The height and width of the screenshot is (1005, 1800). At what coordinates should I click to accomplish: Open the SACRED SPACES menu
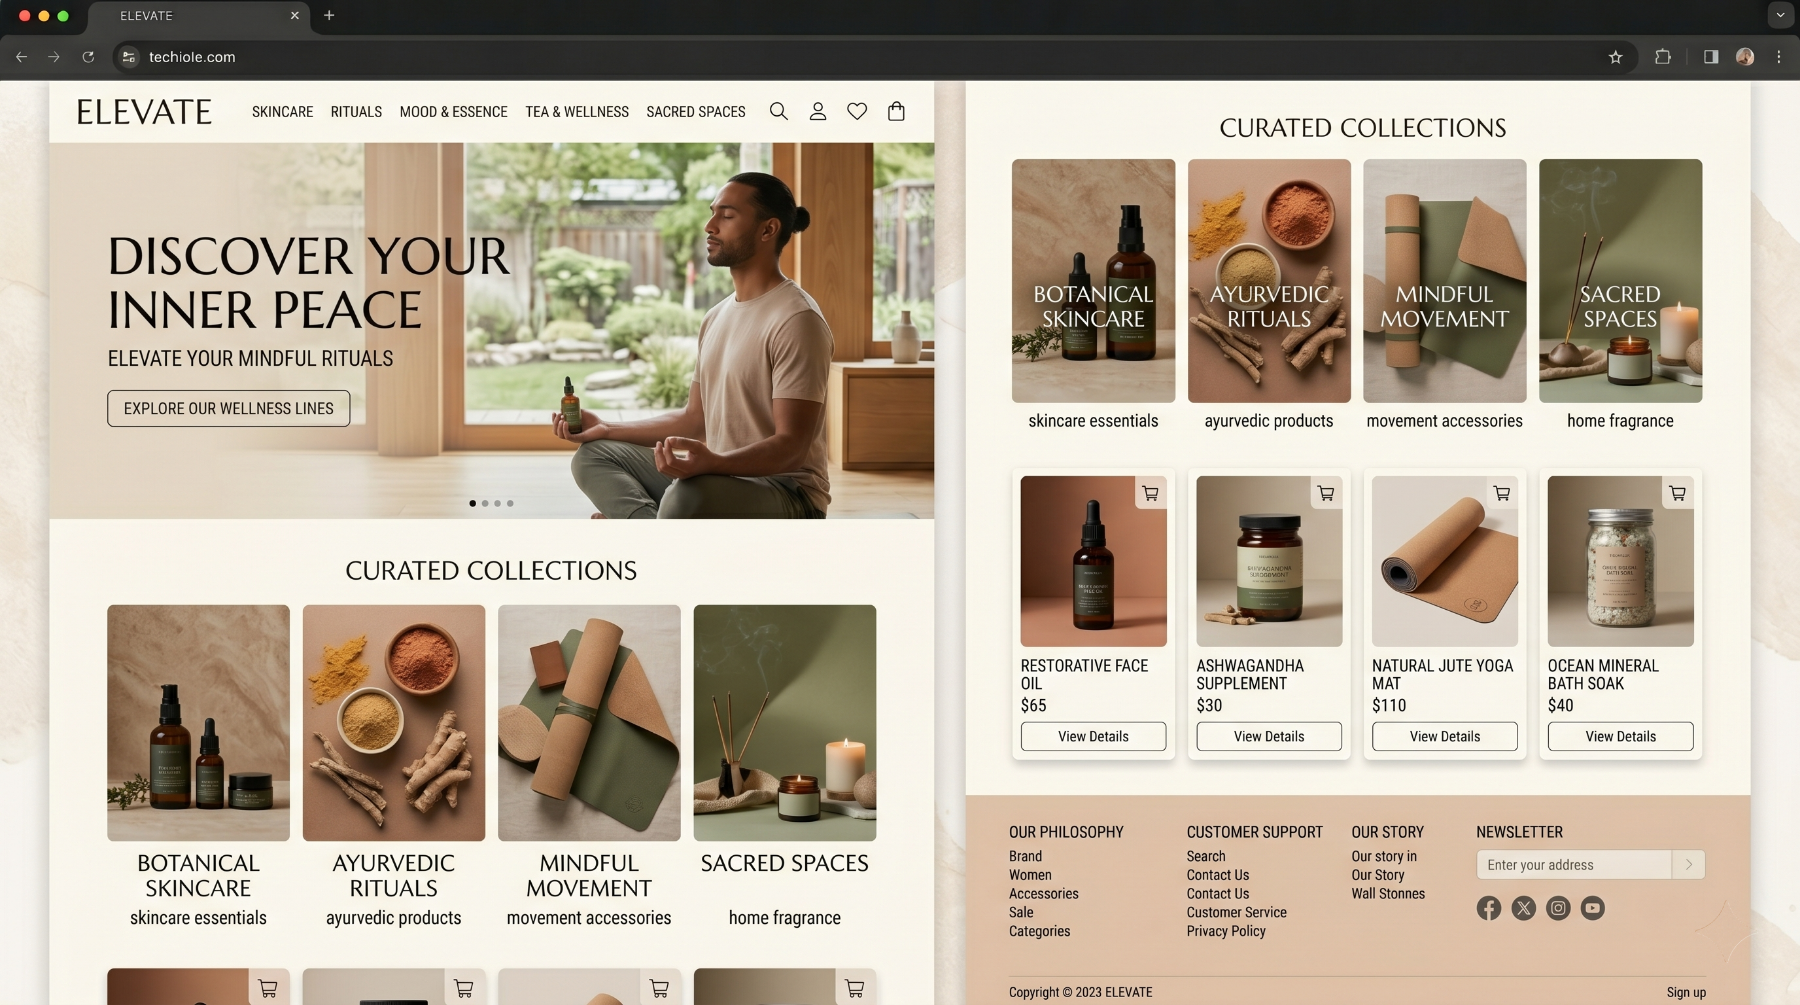click(x=696, y=112)
